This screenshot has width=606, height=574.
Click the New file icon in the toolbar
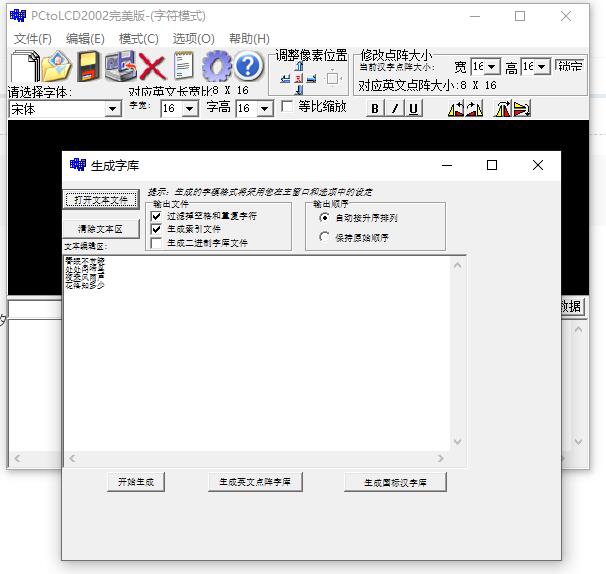tap(25, 66)
